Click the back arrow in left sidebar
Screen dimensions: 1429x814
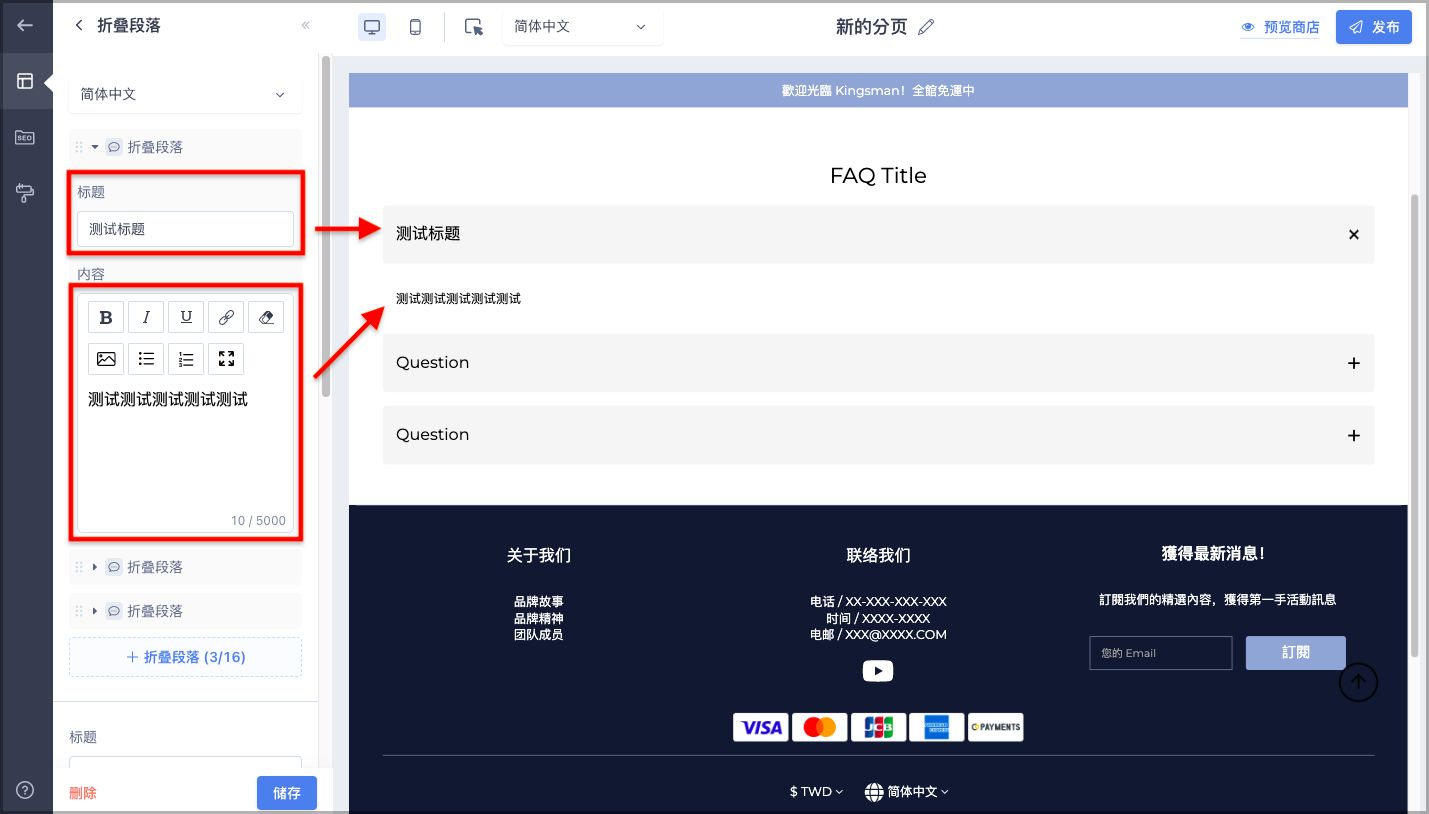[25, 26]
